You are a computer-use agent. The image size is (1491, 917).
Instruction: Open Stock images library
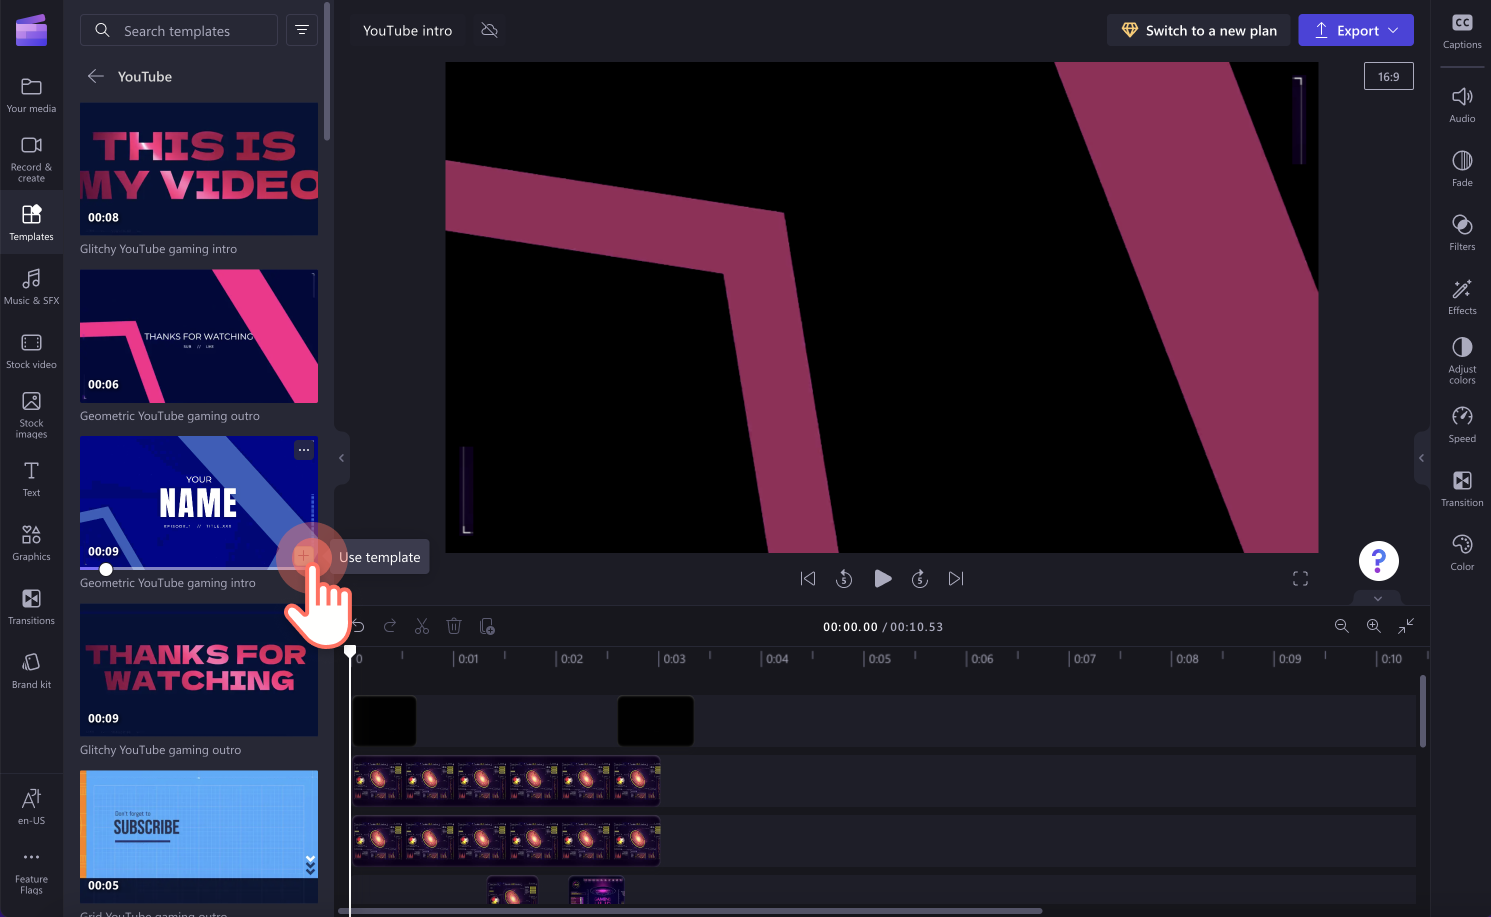[31, 414]
